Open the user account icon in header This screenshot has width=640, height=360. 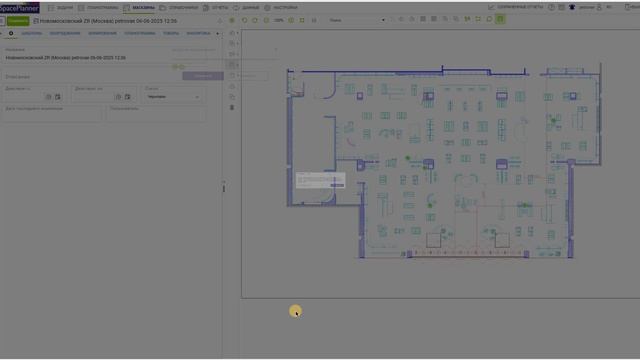[599, 7]
